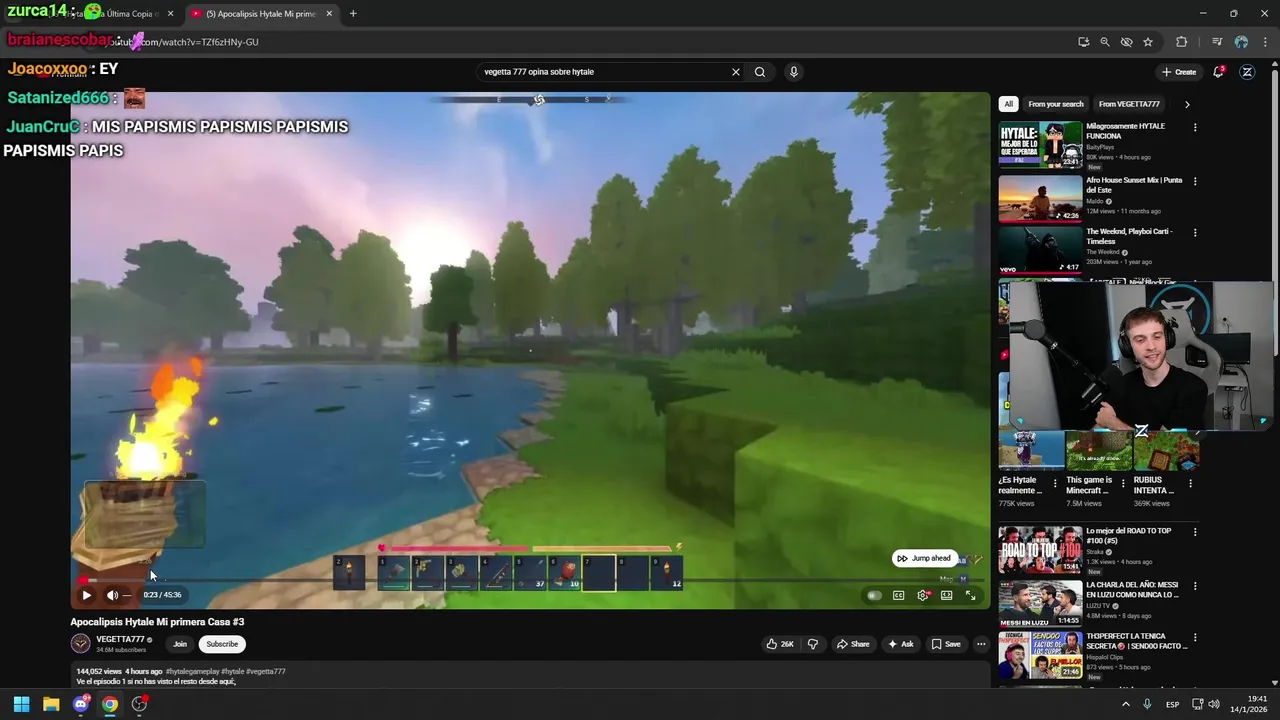This screenshot has height=720, width=1280.
Task: Save the video to a playlist
Action: pyautogui.click(x=945, y=644)
